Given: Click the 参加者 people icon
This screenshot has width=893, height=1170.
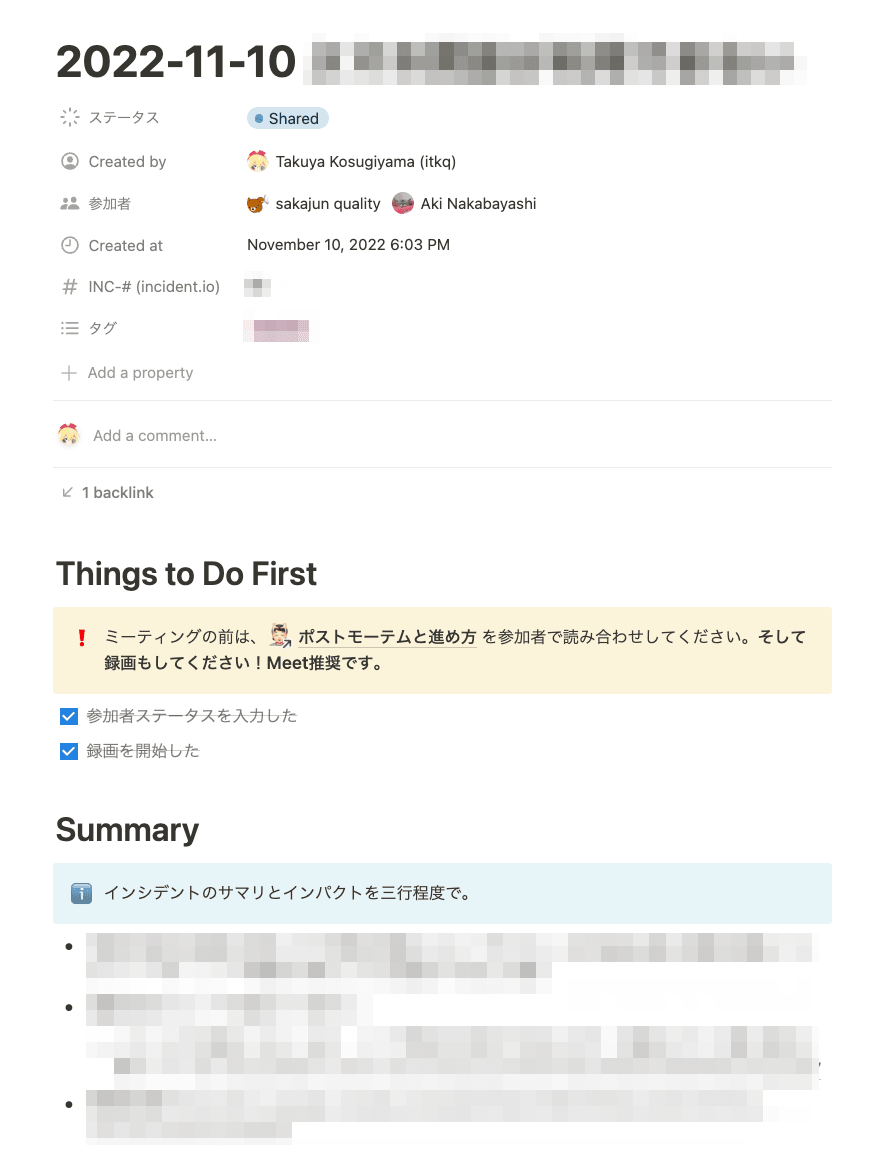Looking at the screenshot, I should 69,203.
